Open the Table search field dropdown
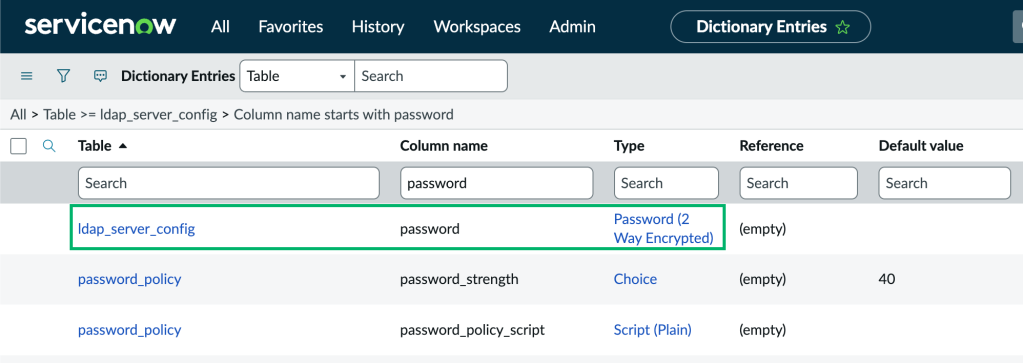 tap(297, 76)
